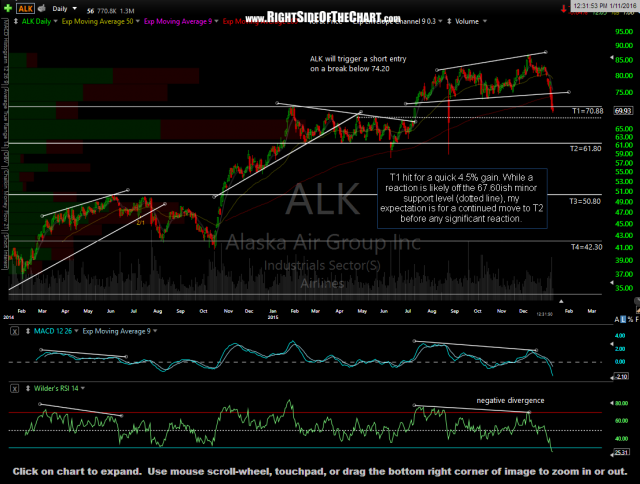The height and width of the screenshot is (484, 640).
Task: Click the negative divergence annotation text
Action: click(x=510, y=400)
